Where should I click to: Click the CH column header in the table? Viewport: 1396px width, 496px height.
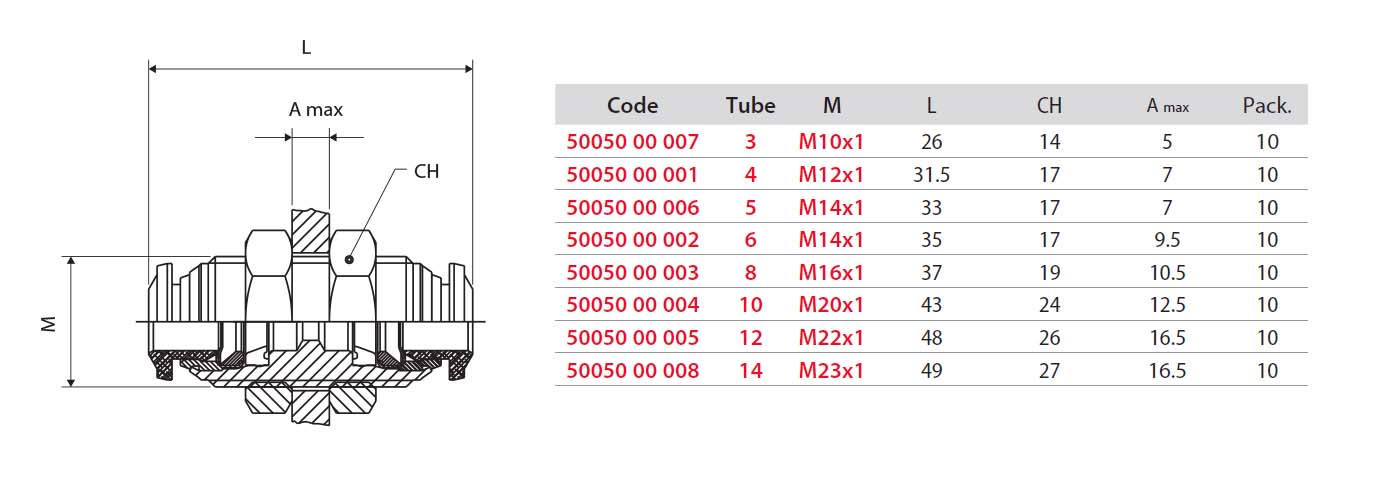click(1049, 105)
